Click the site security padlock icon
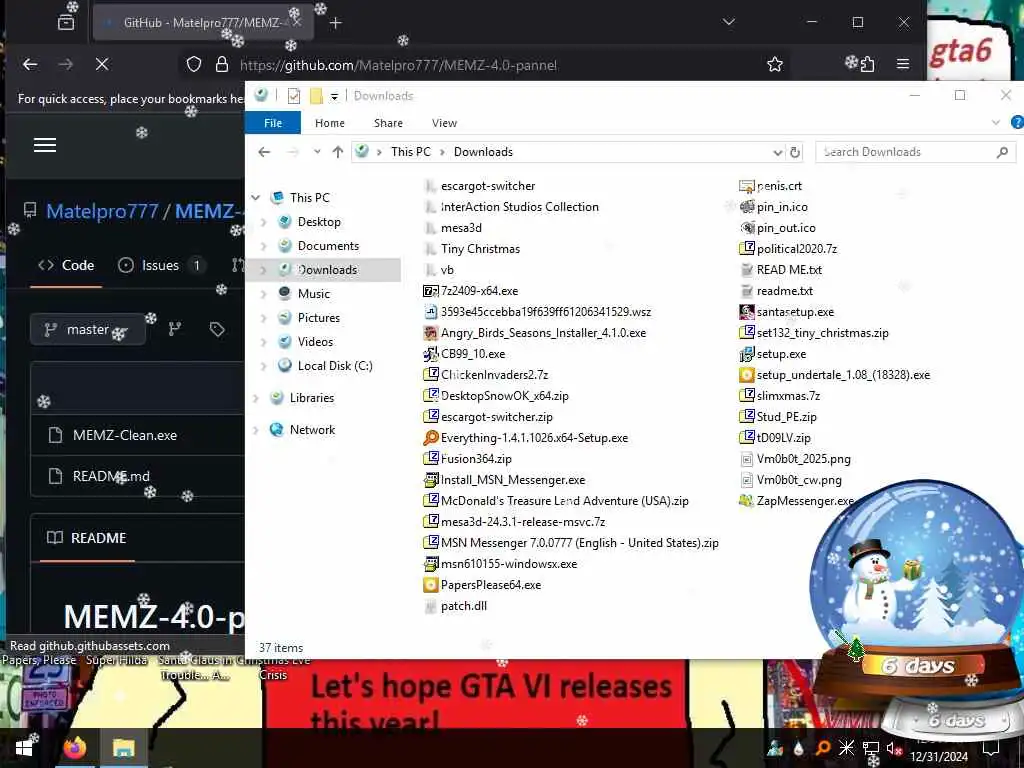Image resolution: width=1024 pixels, height=768 pixels. (222, 64)
